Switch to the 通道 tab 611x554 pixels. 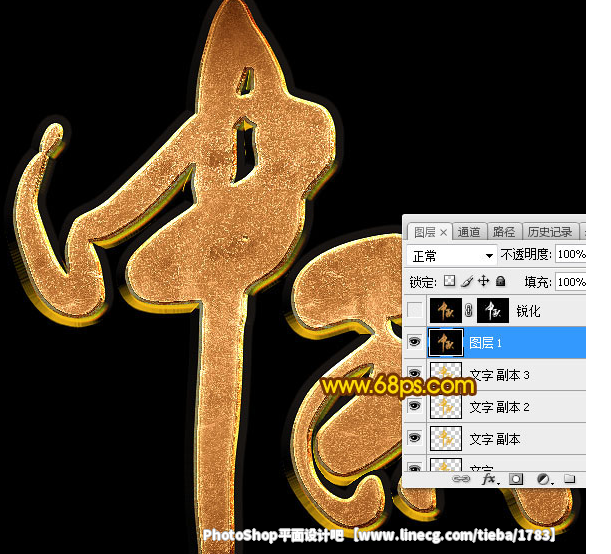[469, 232]
